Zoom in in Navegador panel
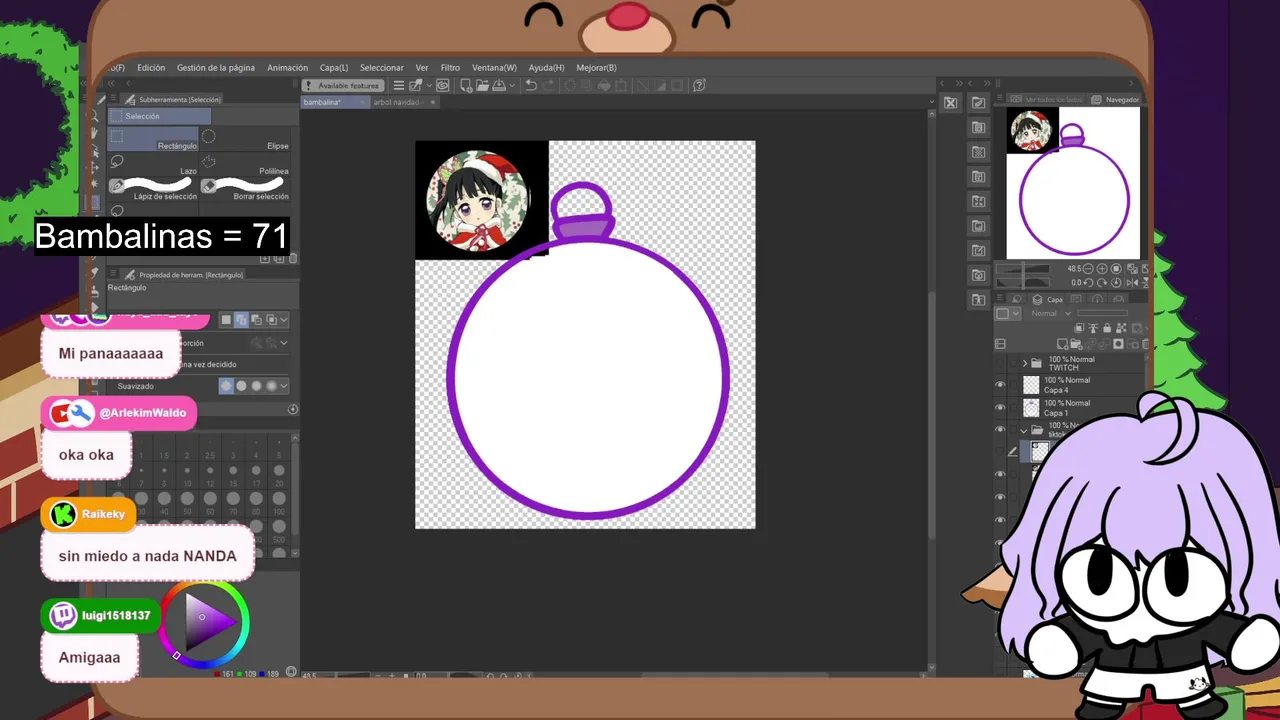Viewport: 1280px width, 720px height. coord(1102,269)
